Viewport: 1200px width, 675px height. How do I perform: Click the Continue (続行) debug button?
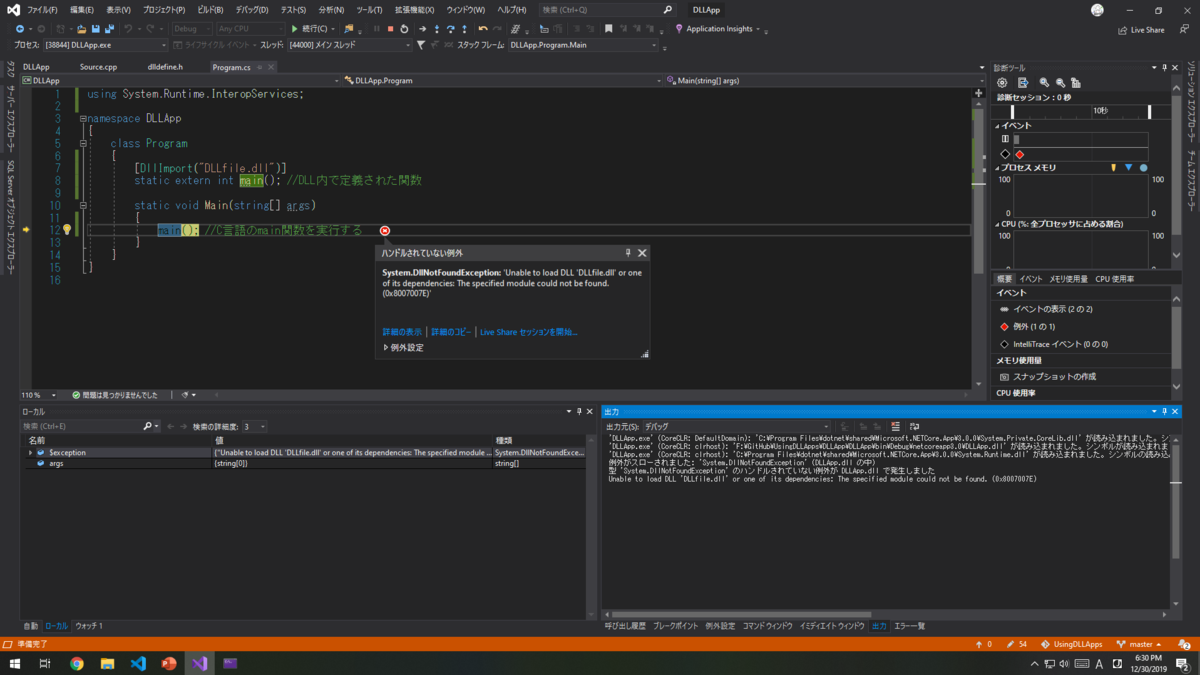[x=311, y=28]
